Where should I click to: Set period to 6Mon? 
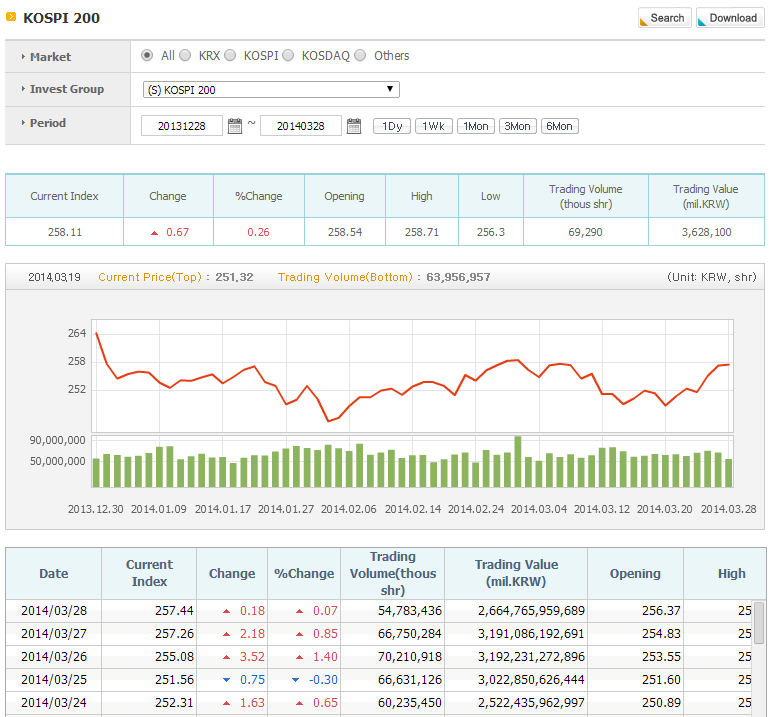[x=560, y=126]
